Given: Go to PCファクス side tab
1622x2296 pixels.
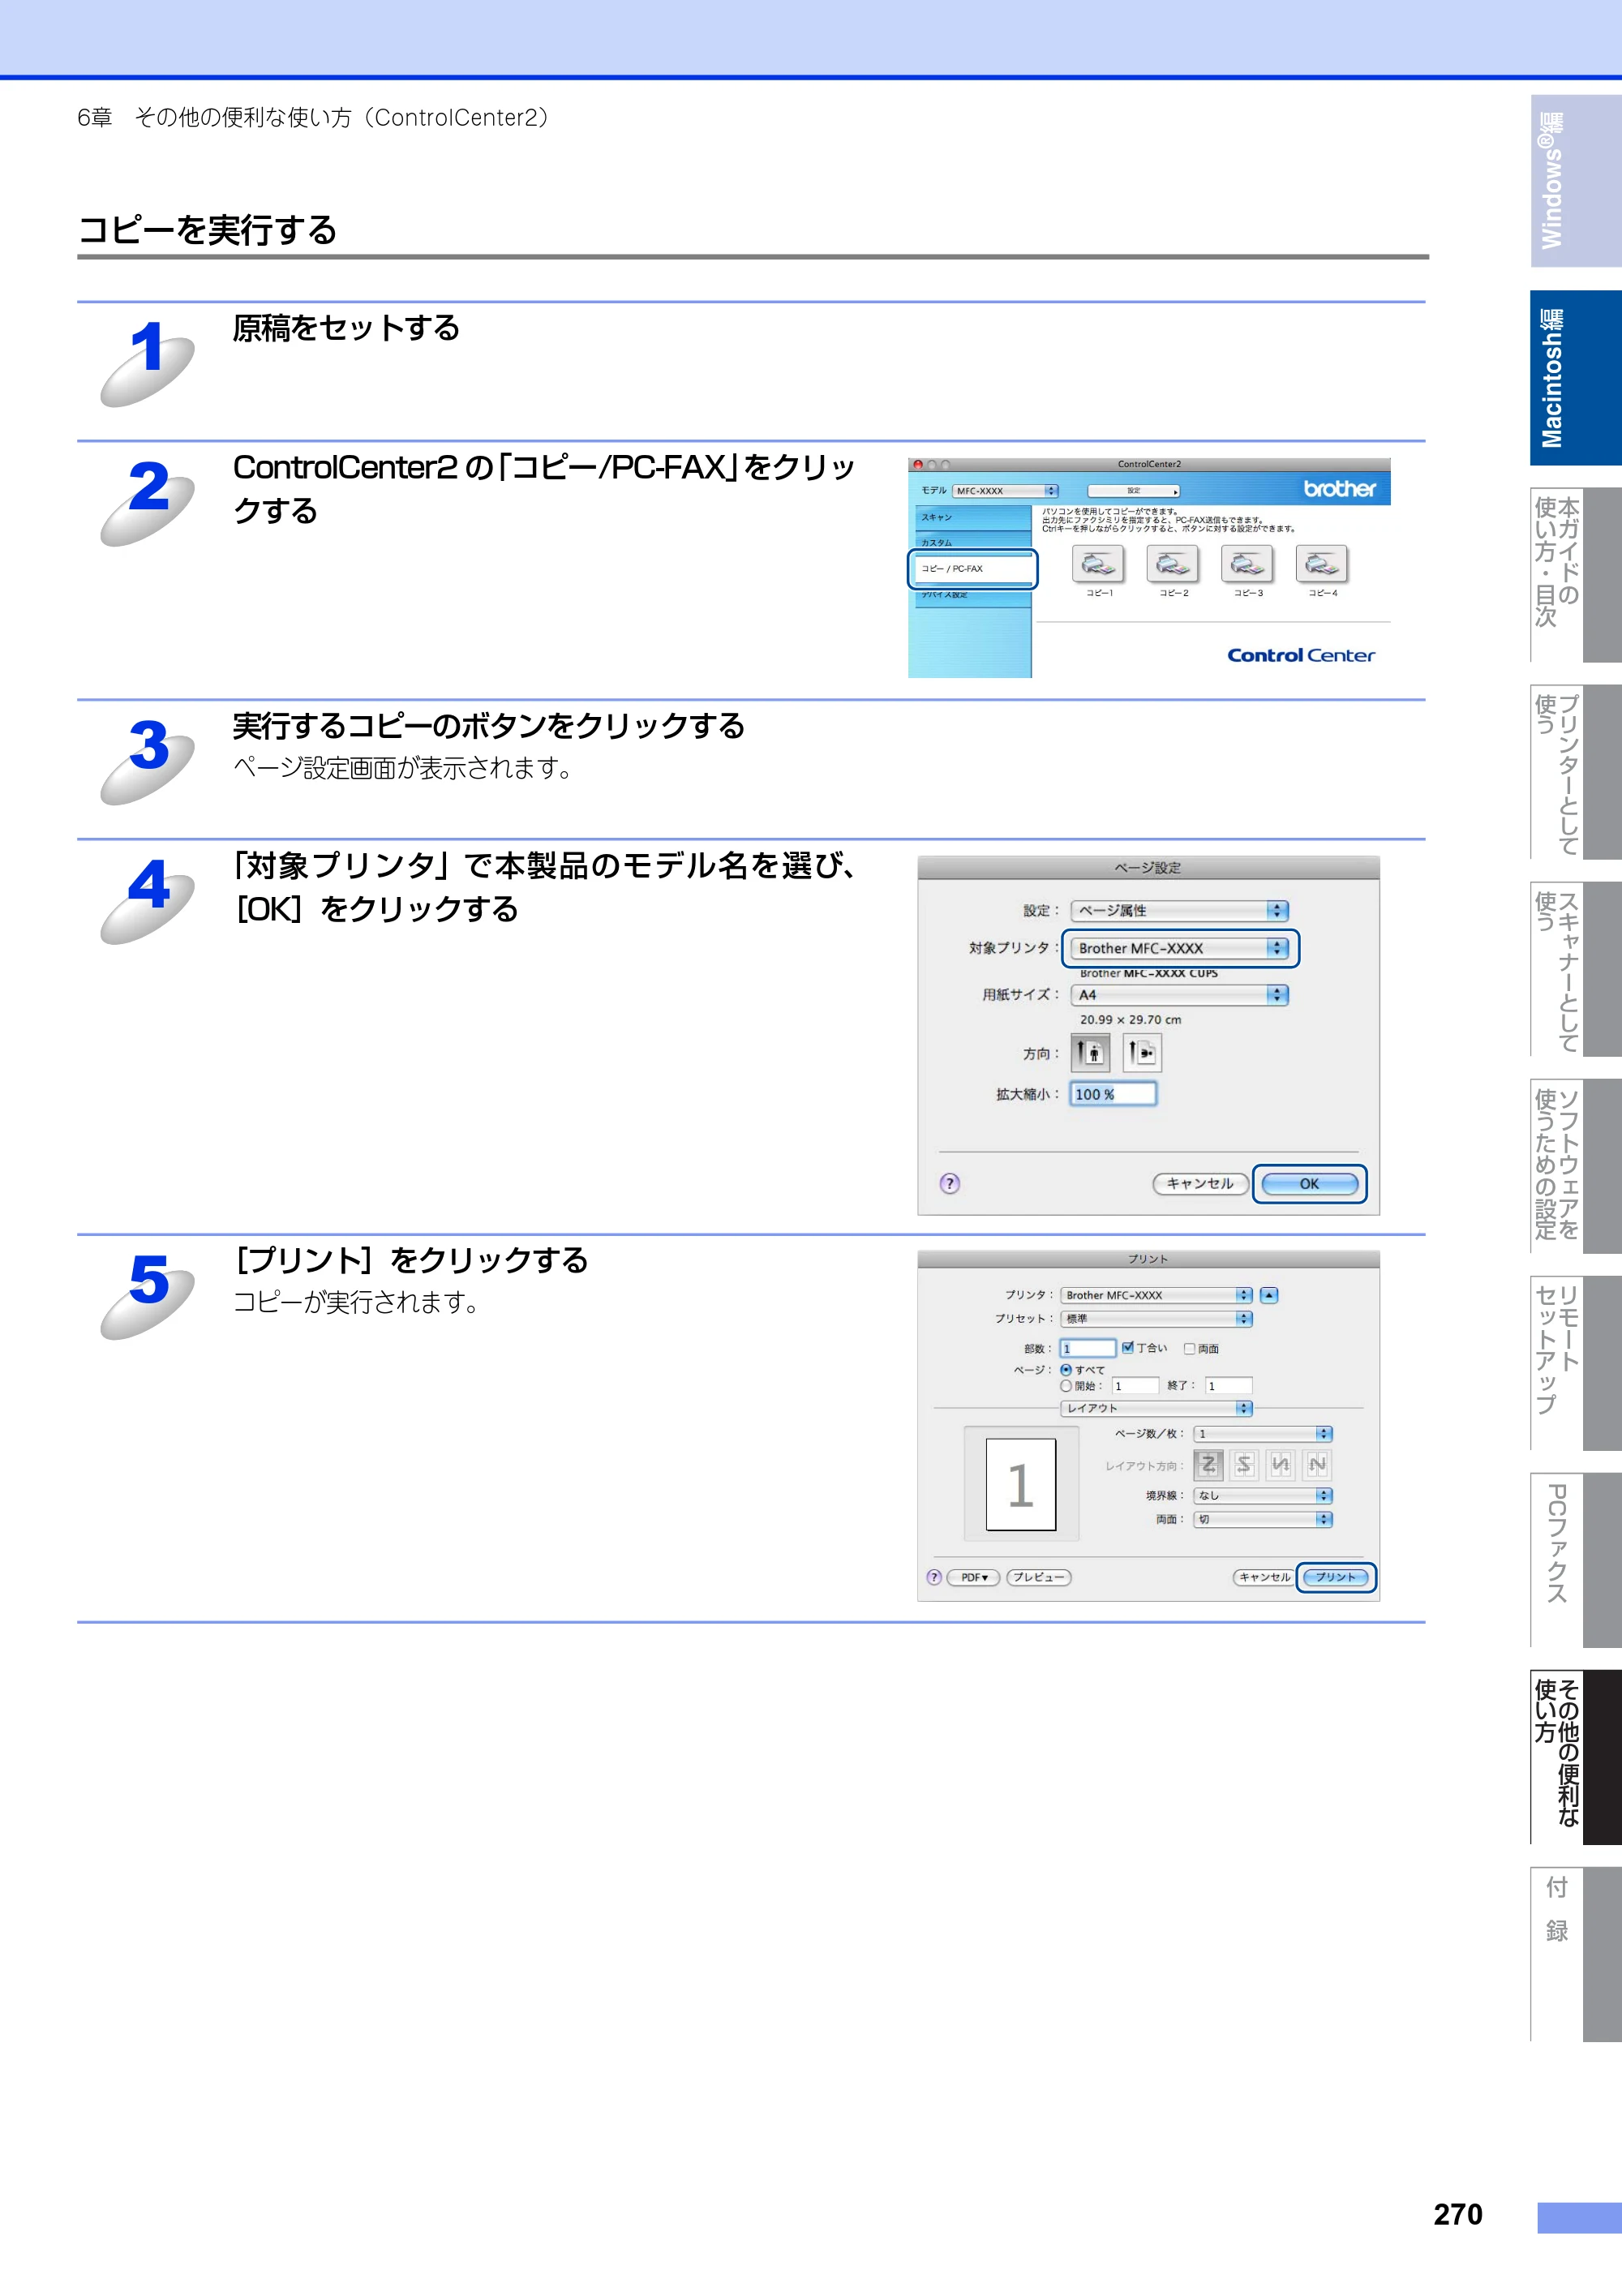Looking at the screenshot, I should coord(1575,1560).
